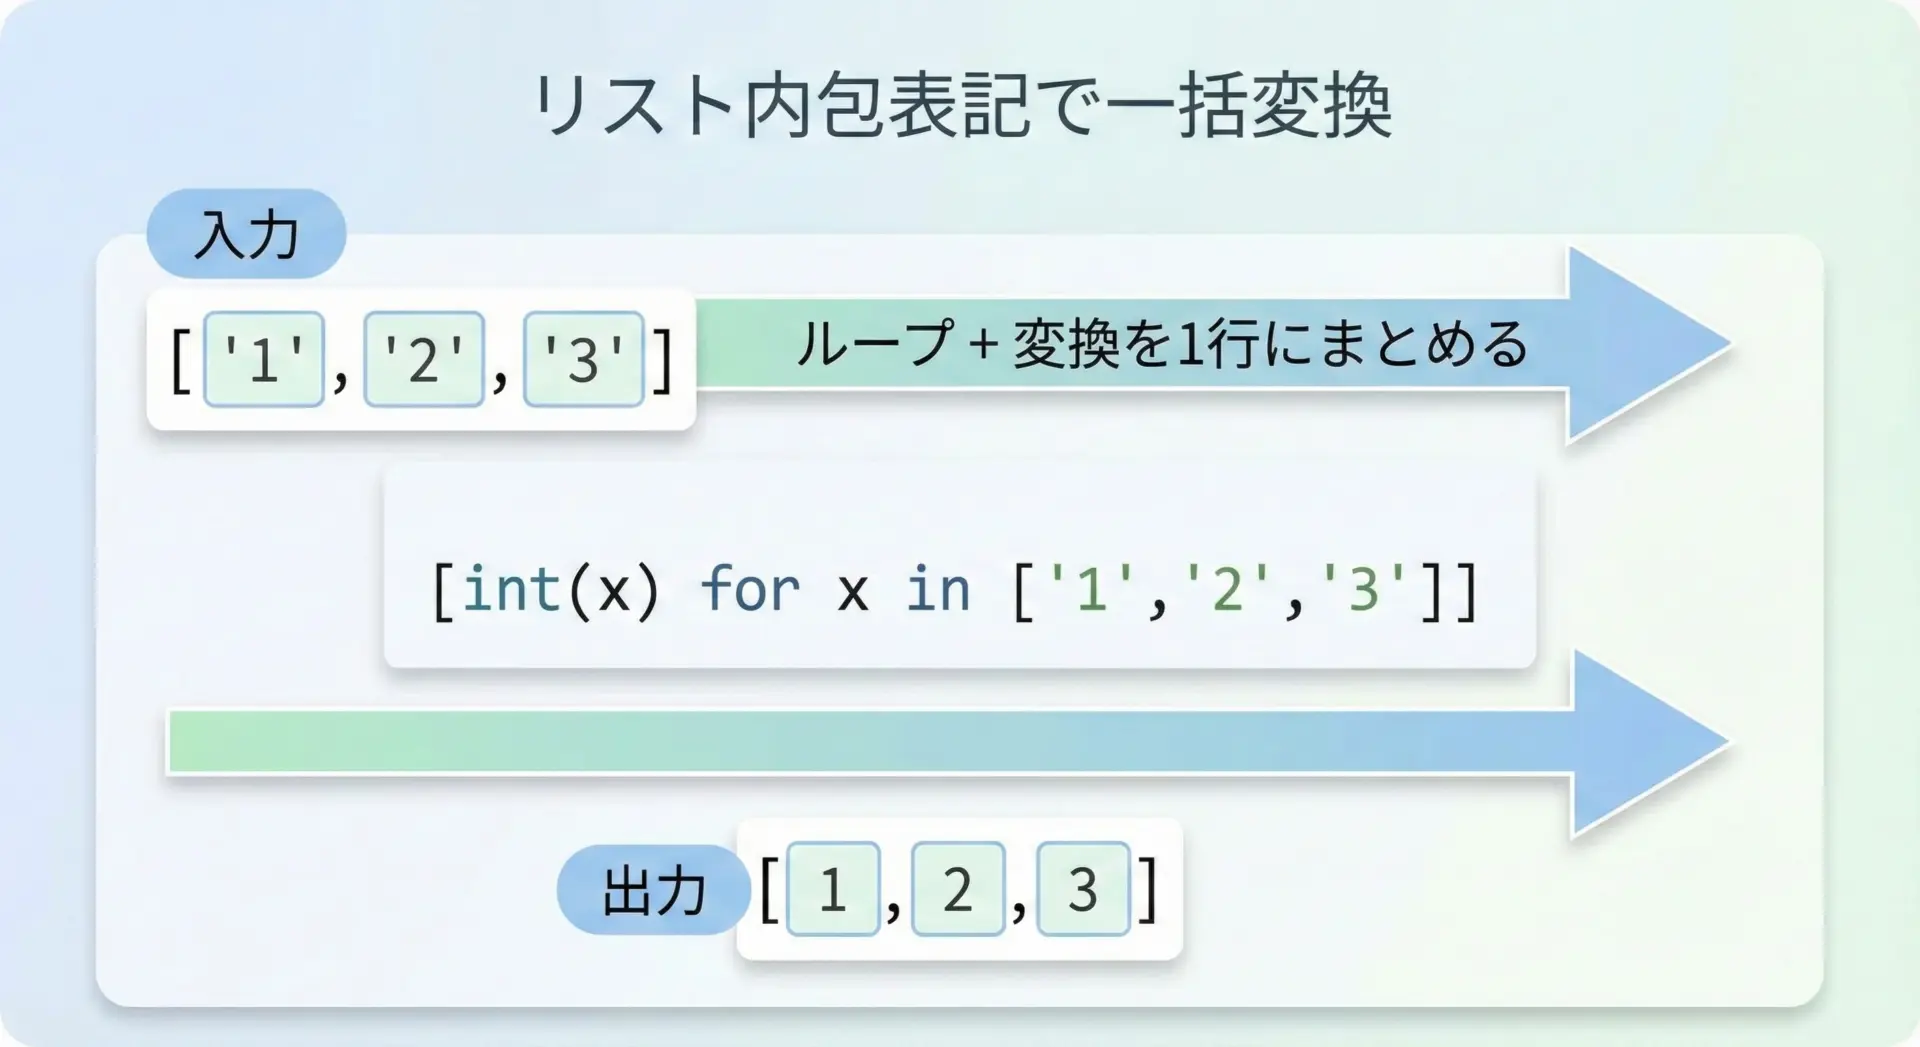The width and height of the screenshot is (1920, 1047).
Task: Click the loop variable x after for
Action: click(852, 591)
